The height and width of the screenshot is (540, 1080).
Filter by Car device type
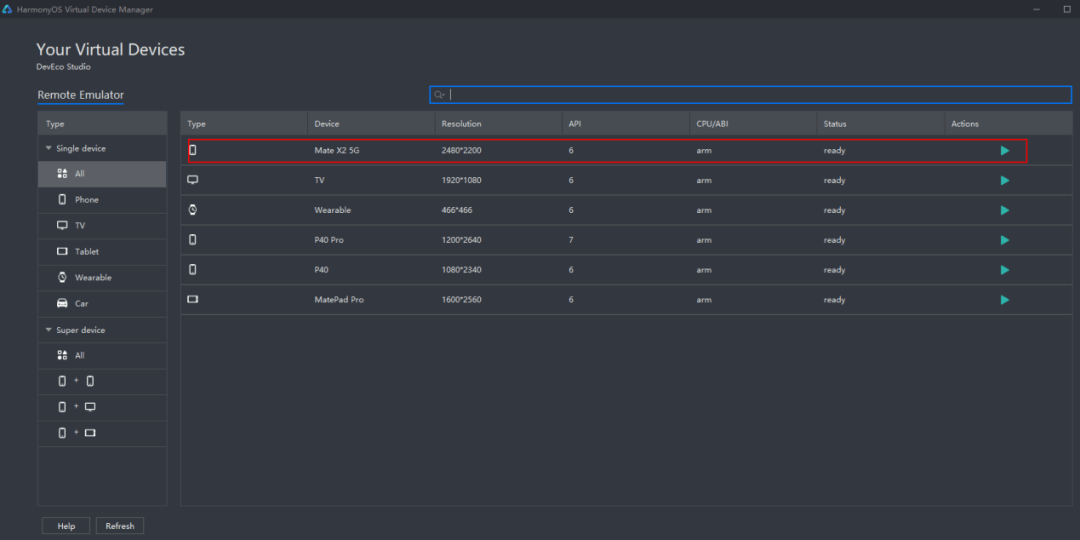point(81,304)
